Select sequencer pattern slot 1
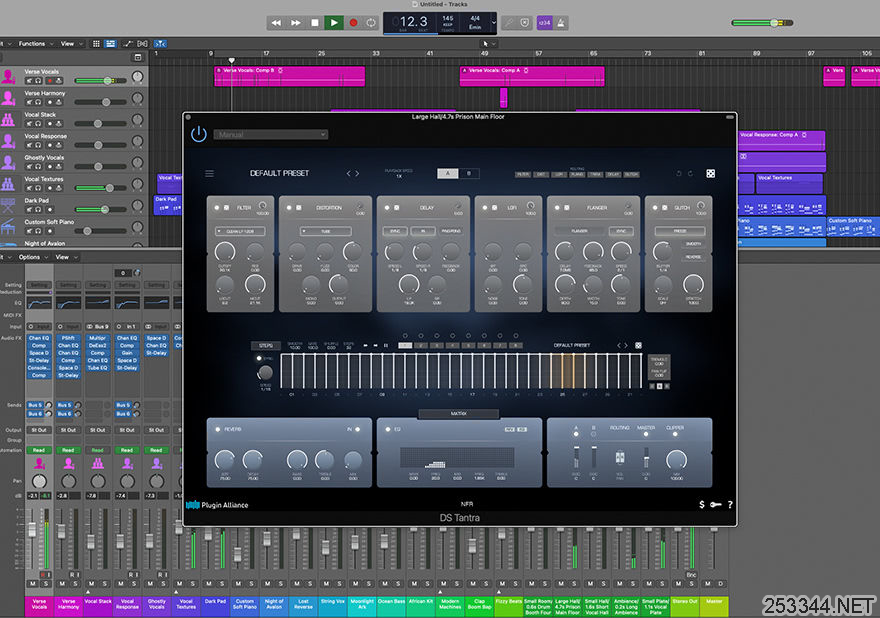 tap(405, 346)
